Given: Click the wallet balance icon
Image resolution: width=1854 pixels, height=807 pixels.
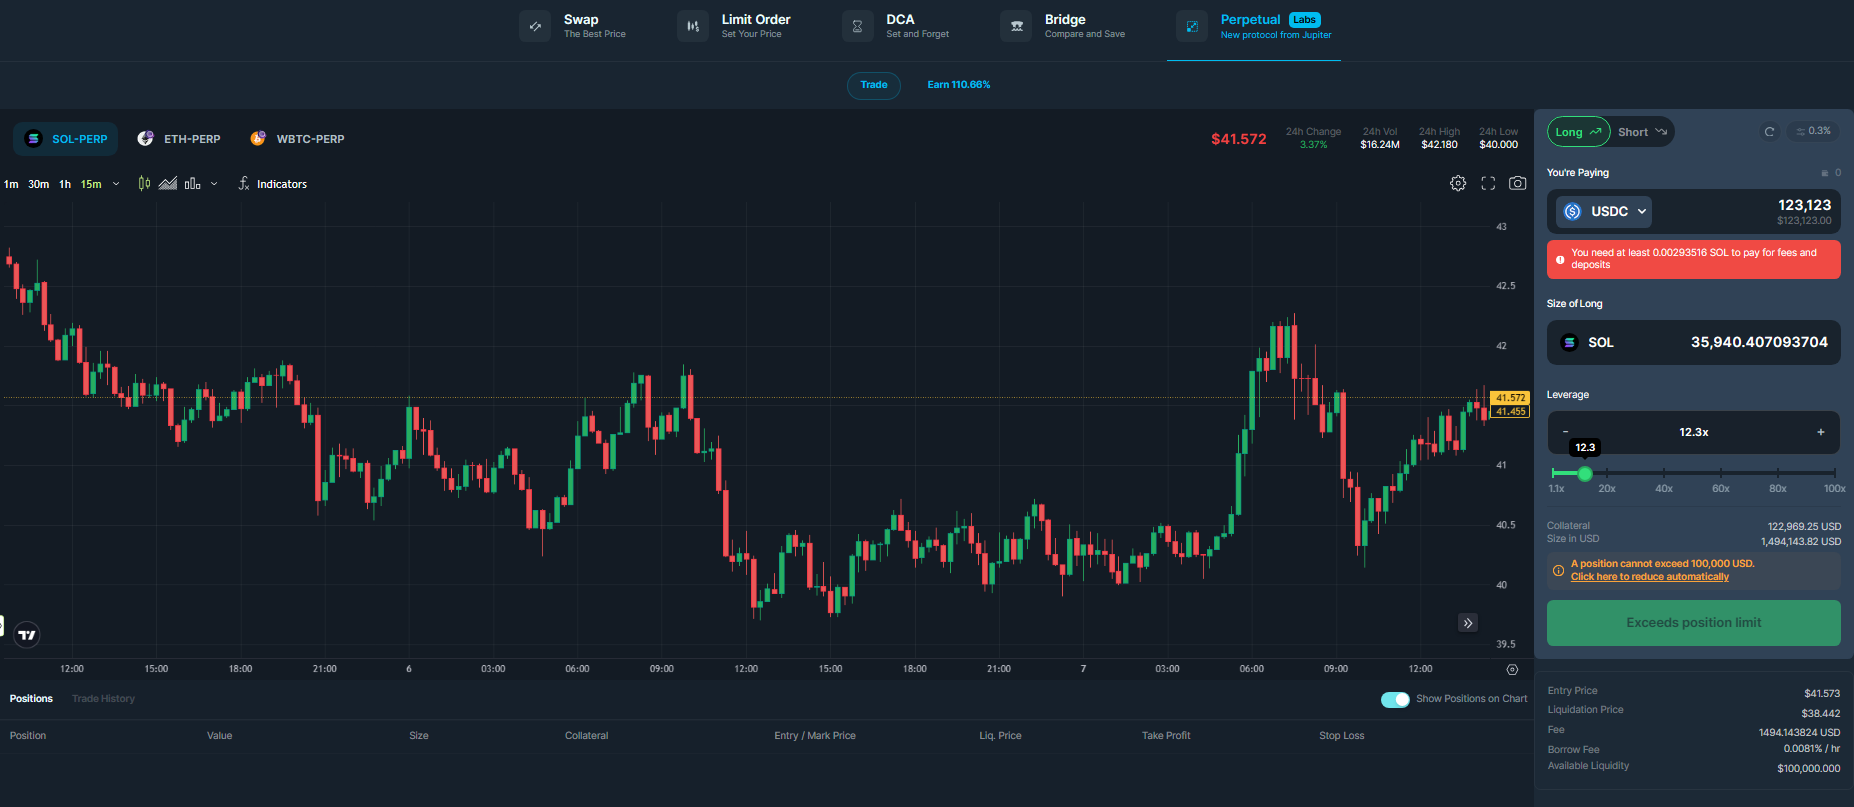Looking at the screenshot, I should (x=1825, y=173).
